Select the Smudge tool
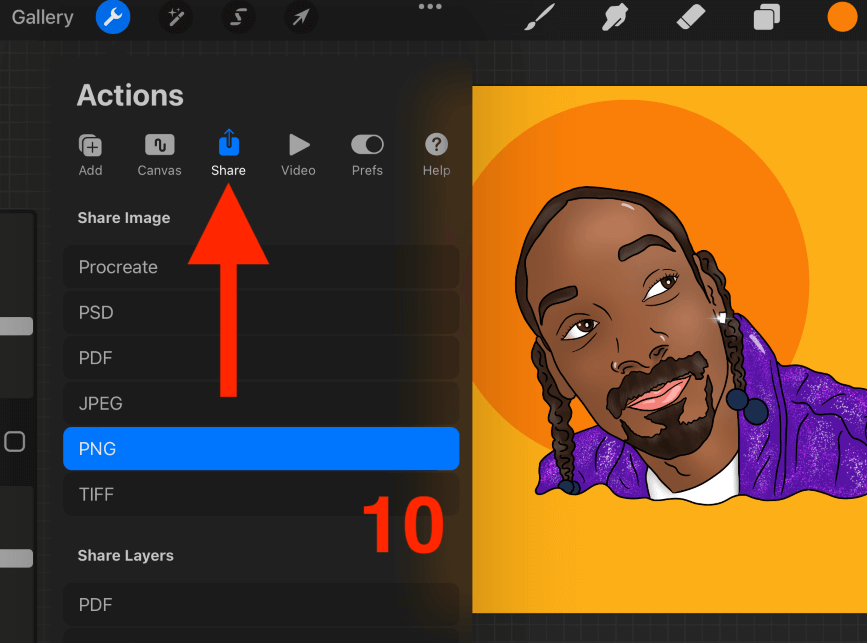Viewport: 867px width, 643px height. pyautogui.click(x=616, y=17)
